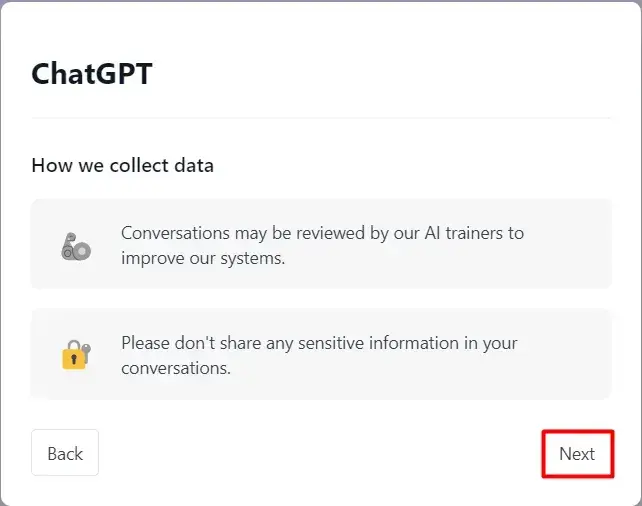Select the AI trainers review info card
Viewport: 642px width, 506px height.
tap(321, 244)
